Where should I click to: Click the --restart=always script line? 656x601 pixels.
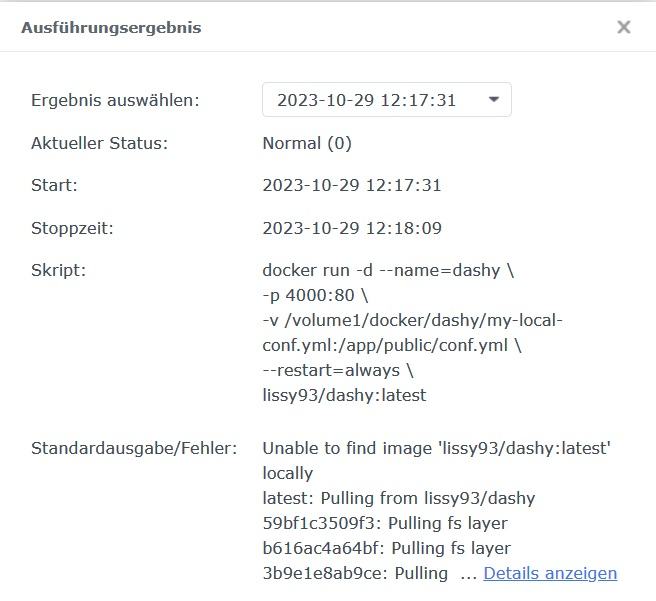(x=336, y=370)
